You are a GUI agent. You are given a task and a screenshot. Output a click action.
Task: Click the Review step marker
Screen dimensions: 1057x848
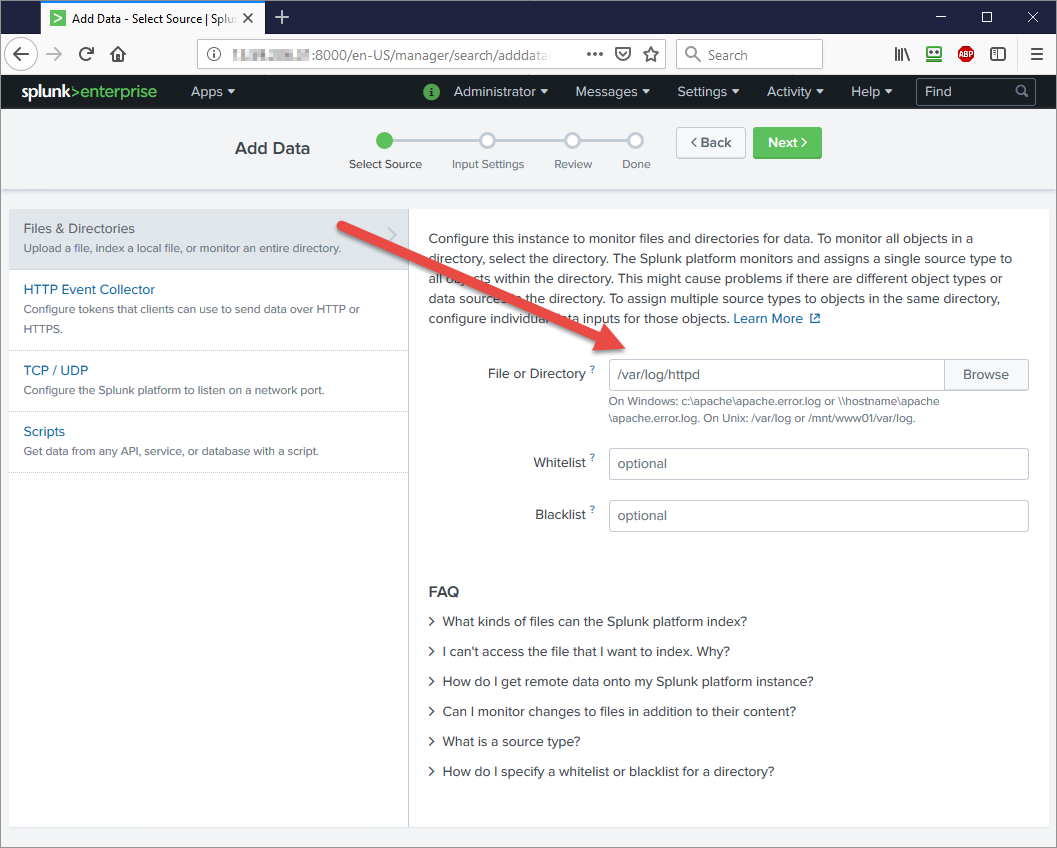tap(572, 140)
